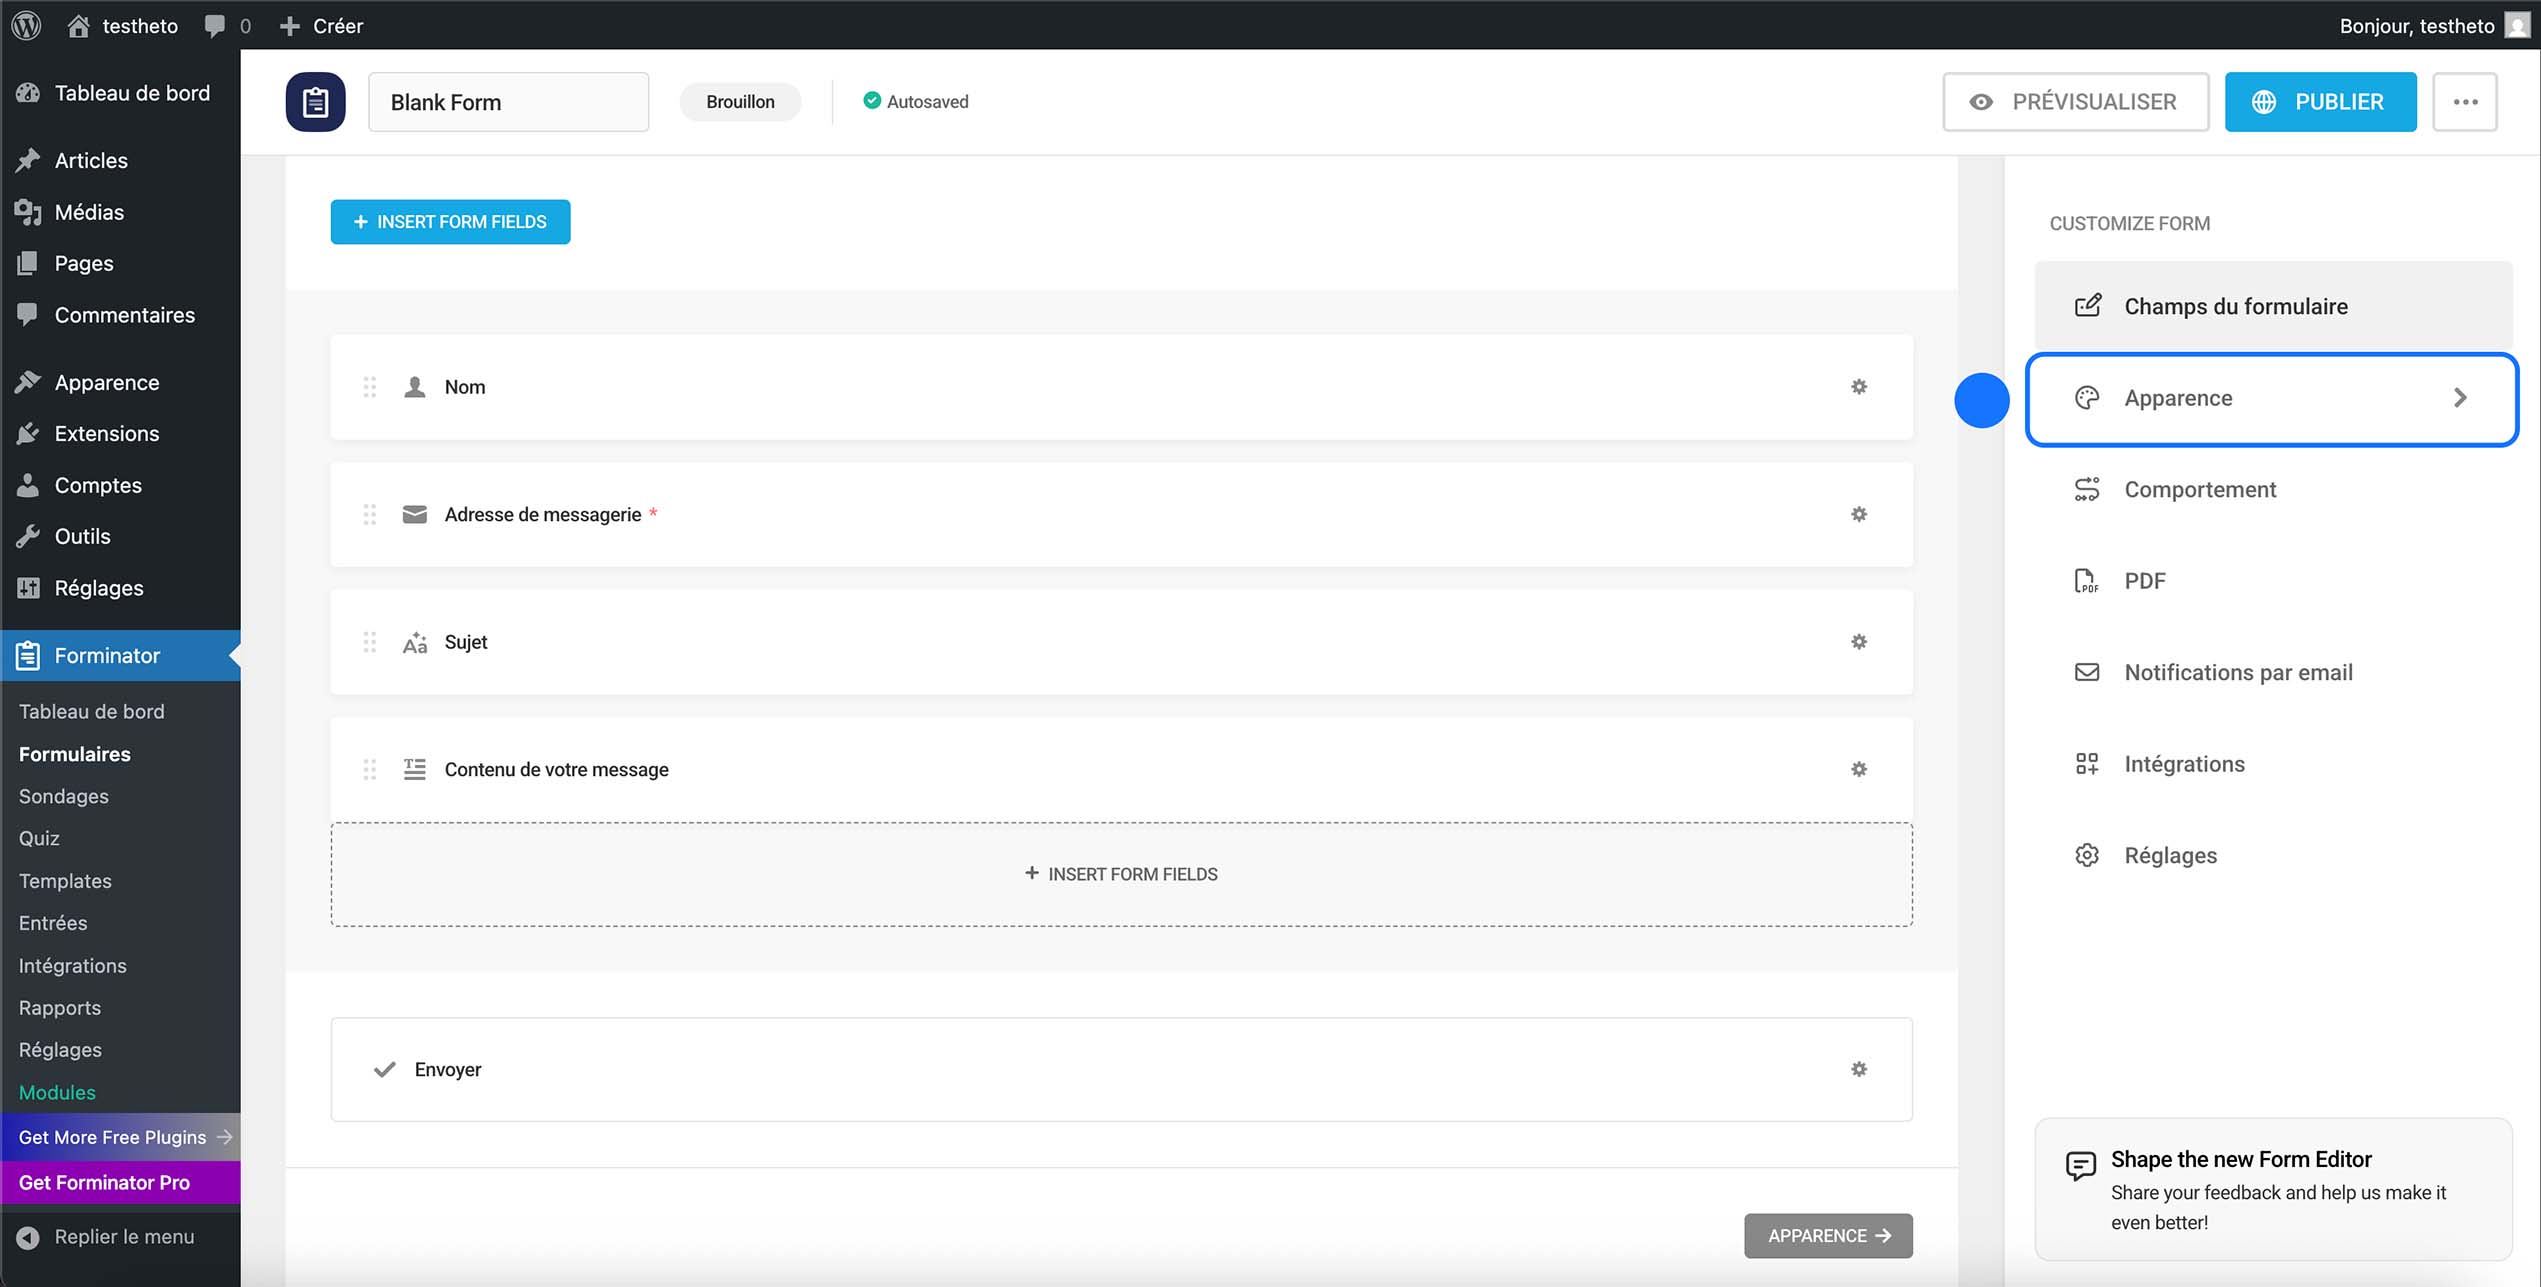Screen dimensions: 2541x1287
Task: Select Notifications par email panel item
Action: point(2237,672)
